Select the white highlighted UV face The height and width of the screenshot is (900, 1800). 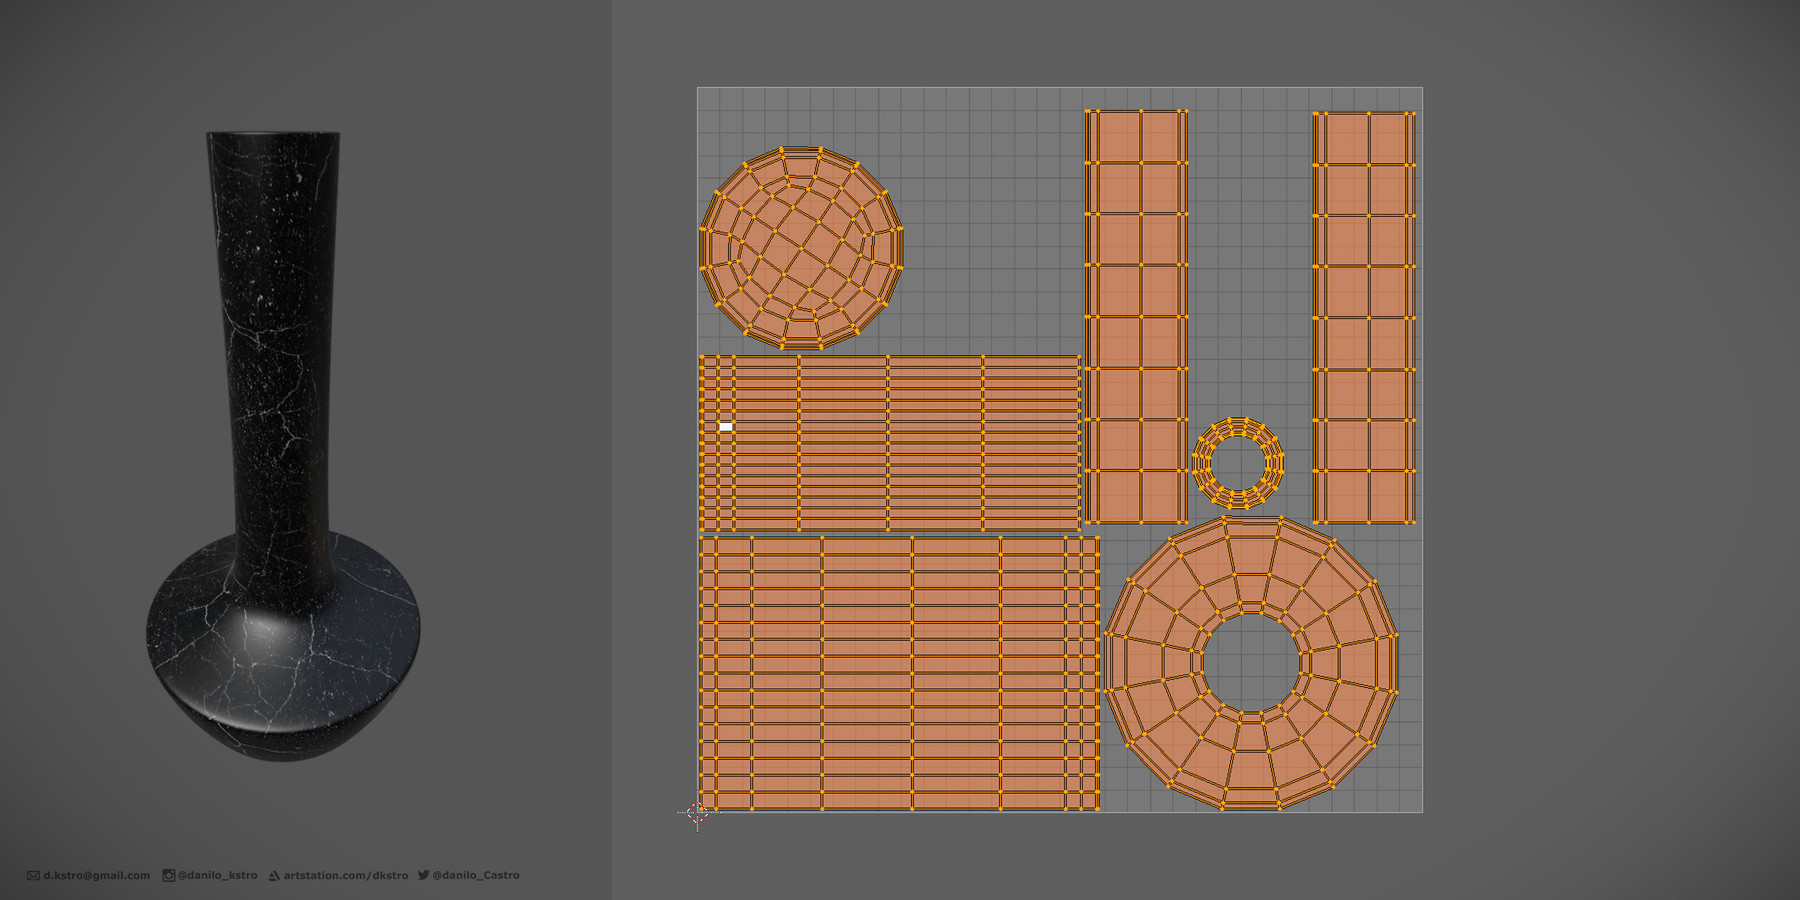click(x=726, y=427)
